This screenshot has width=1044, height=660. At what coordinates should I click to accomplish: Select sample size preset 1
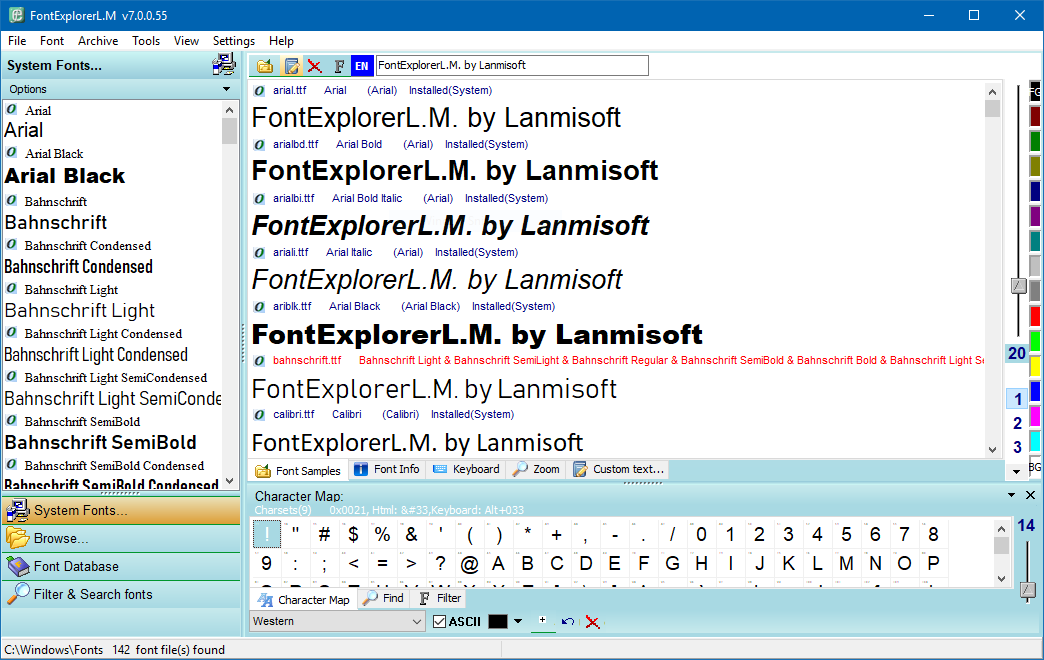(1017, 399)
